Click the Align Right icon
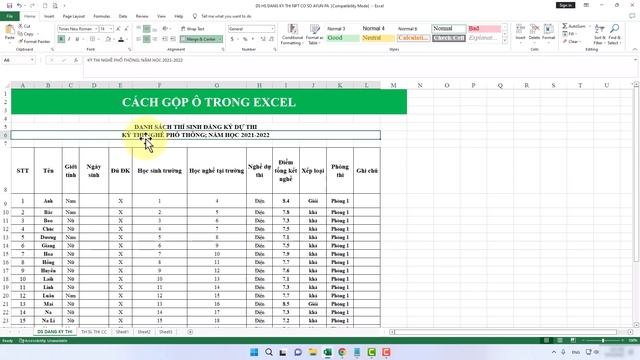The height and width of the screenshot is (360, 640). 155,39
